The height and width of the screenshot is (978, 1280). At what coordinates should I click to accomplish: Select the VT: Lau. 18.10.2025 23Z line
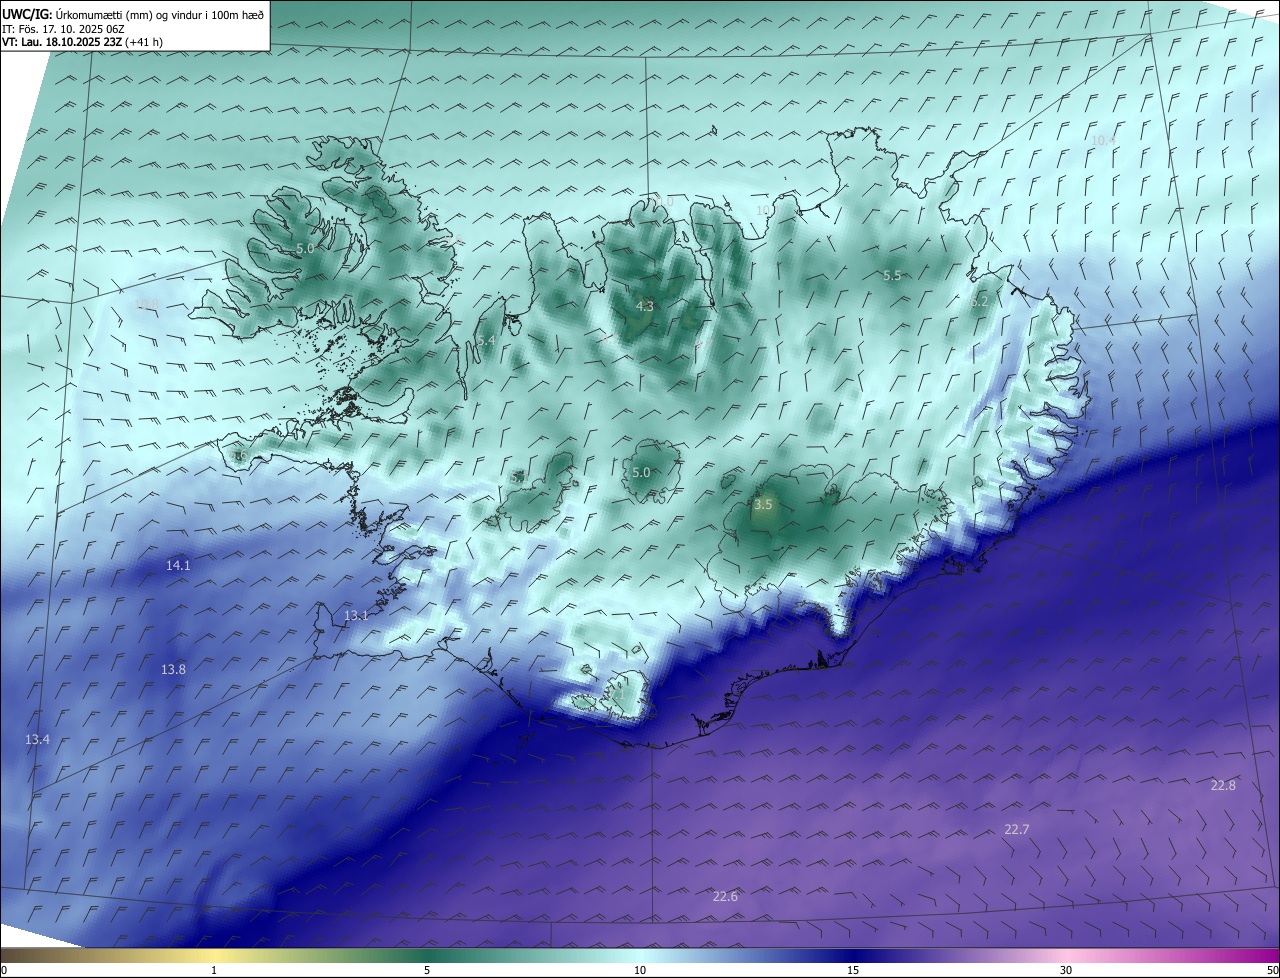[82, 42]
